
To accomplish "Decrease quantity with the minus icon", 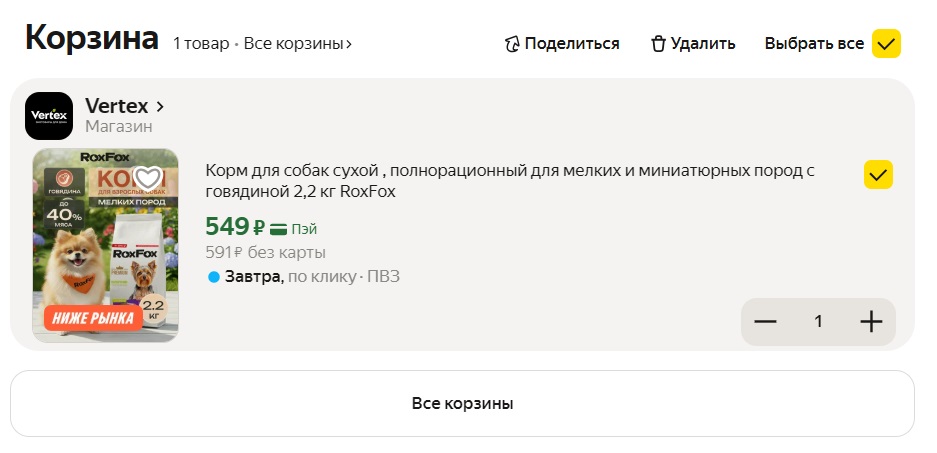I will coord(765,321).
